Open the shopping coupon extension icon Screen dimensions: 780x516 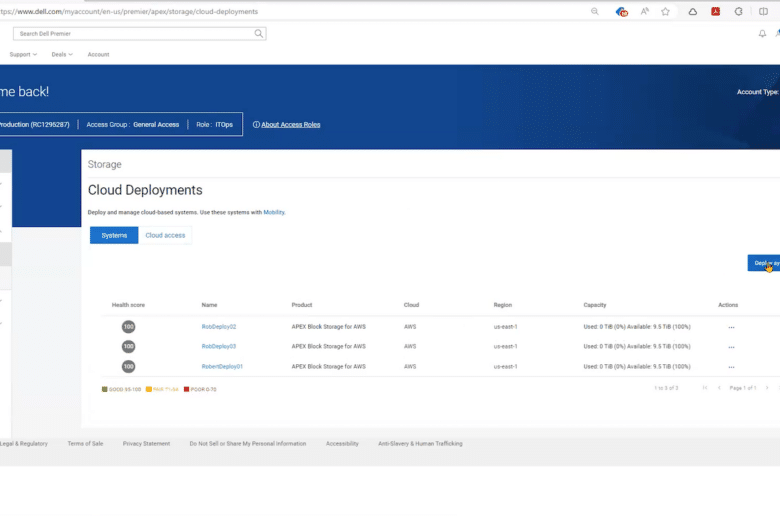(x=621, y=11)
